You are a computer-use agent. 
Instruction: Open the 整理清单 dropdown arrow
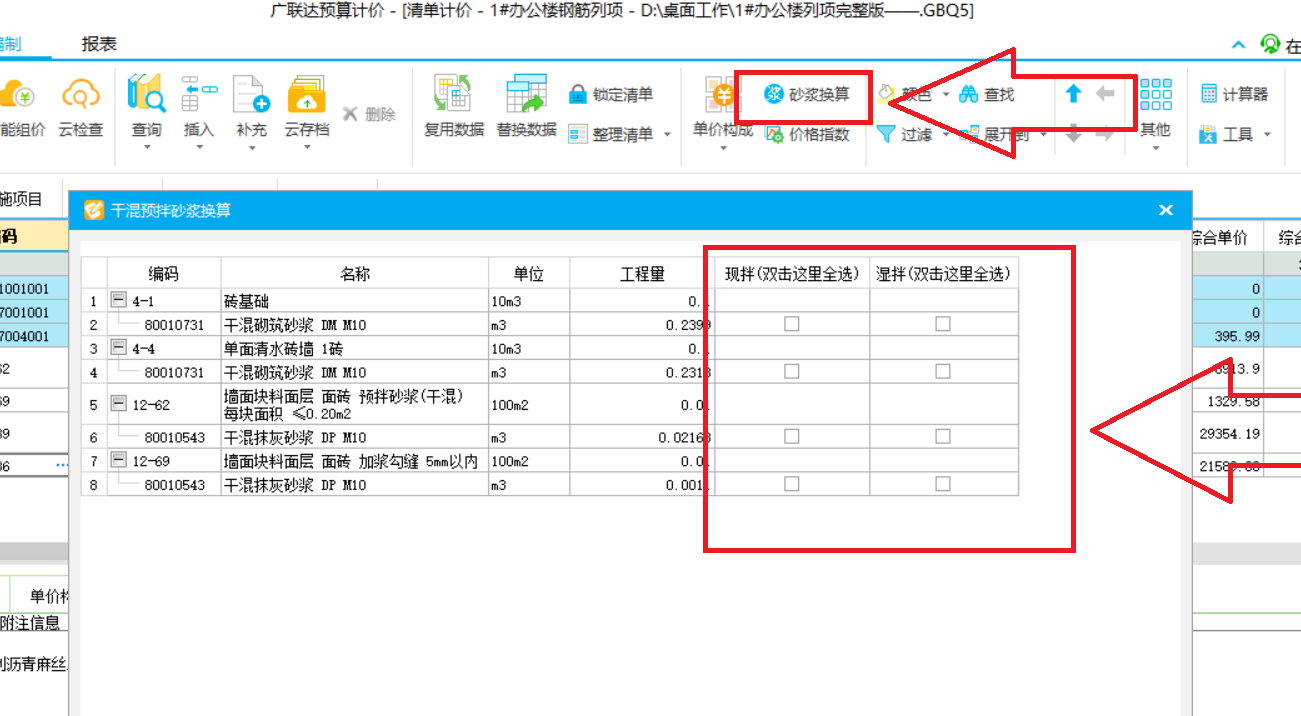pyautogui.click(x=667, y=135)
